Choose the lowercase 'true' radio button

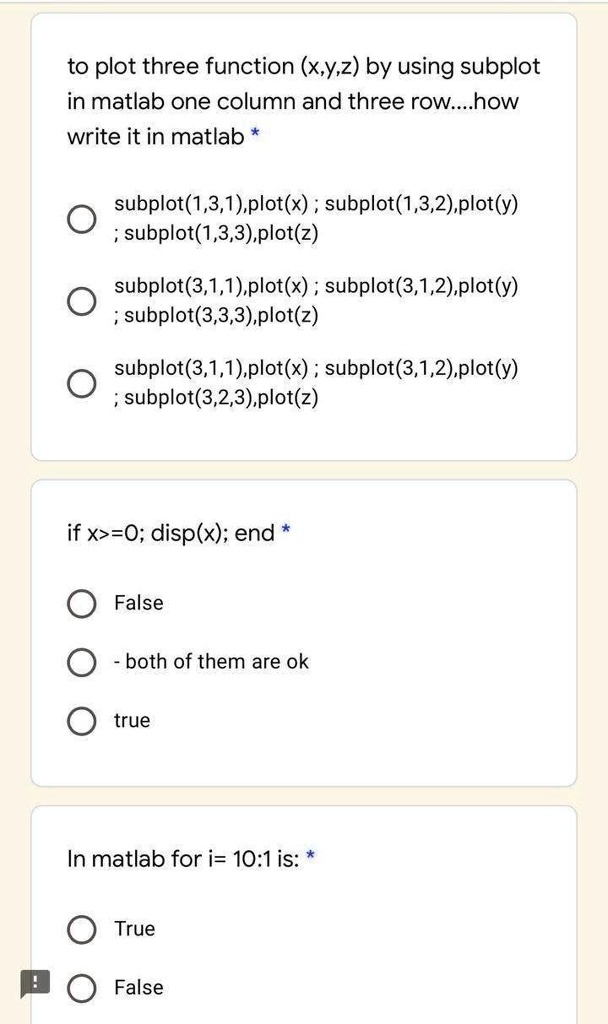point(82,720)
